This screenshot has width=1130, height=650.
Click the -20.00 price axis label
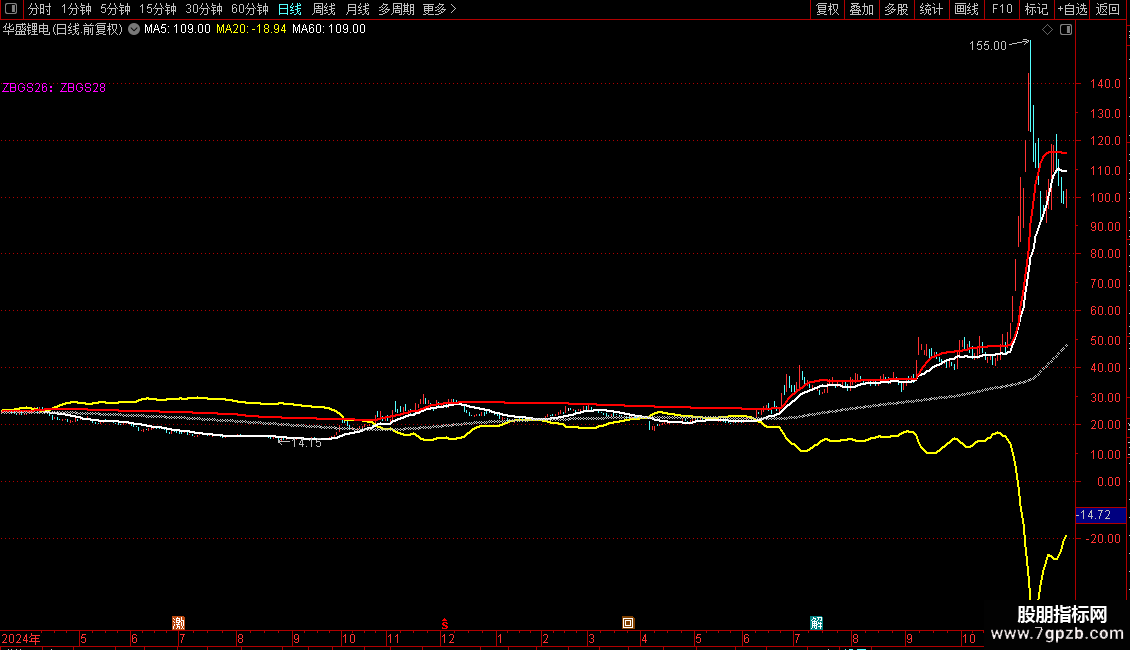[1104, 539]
